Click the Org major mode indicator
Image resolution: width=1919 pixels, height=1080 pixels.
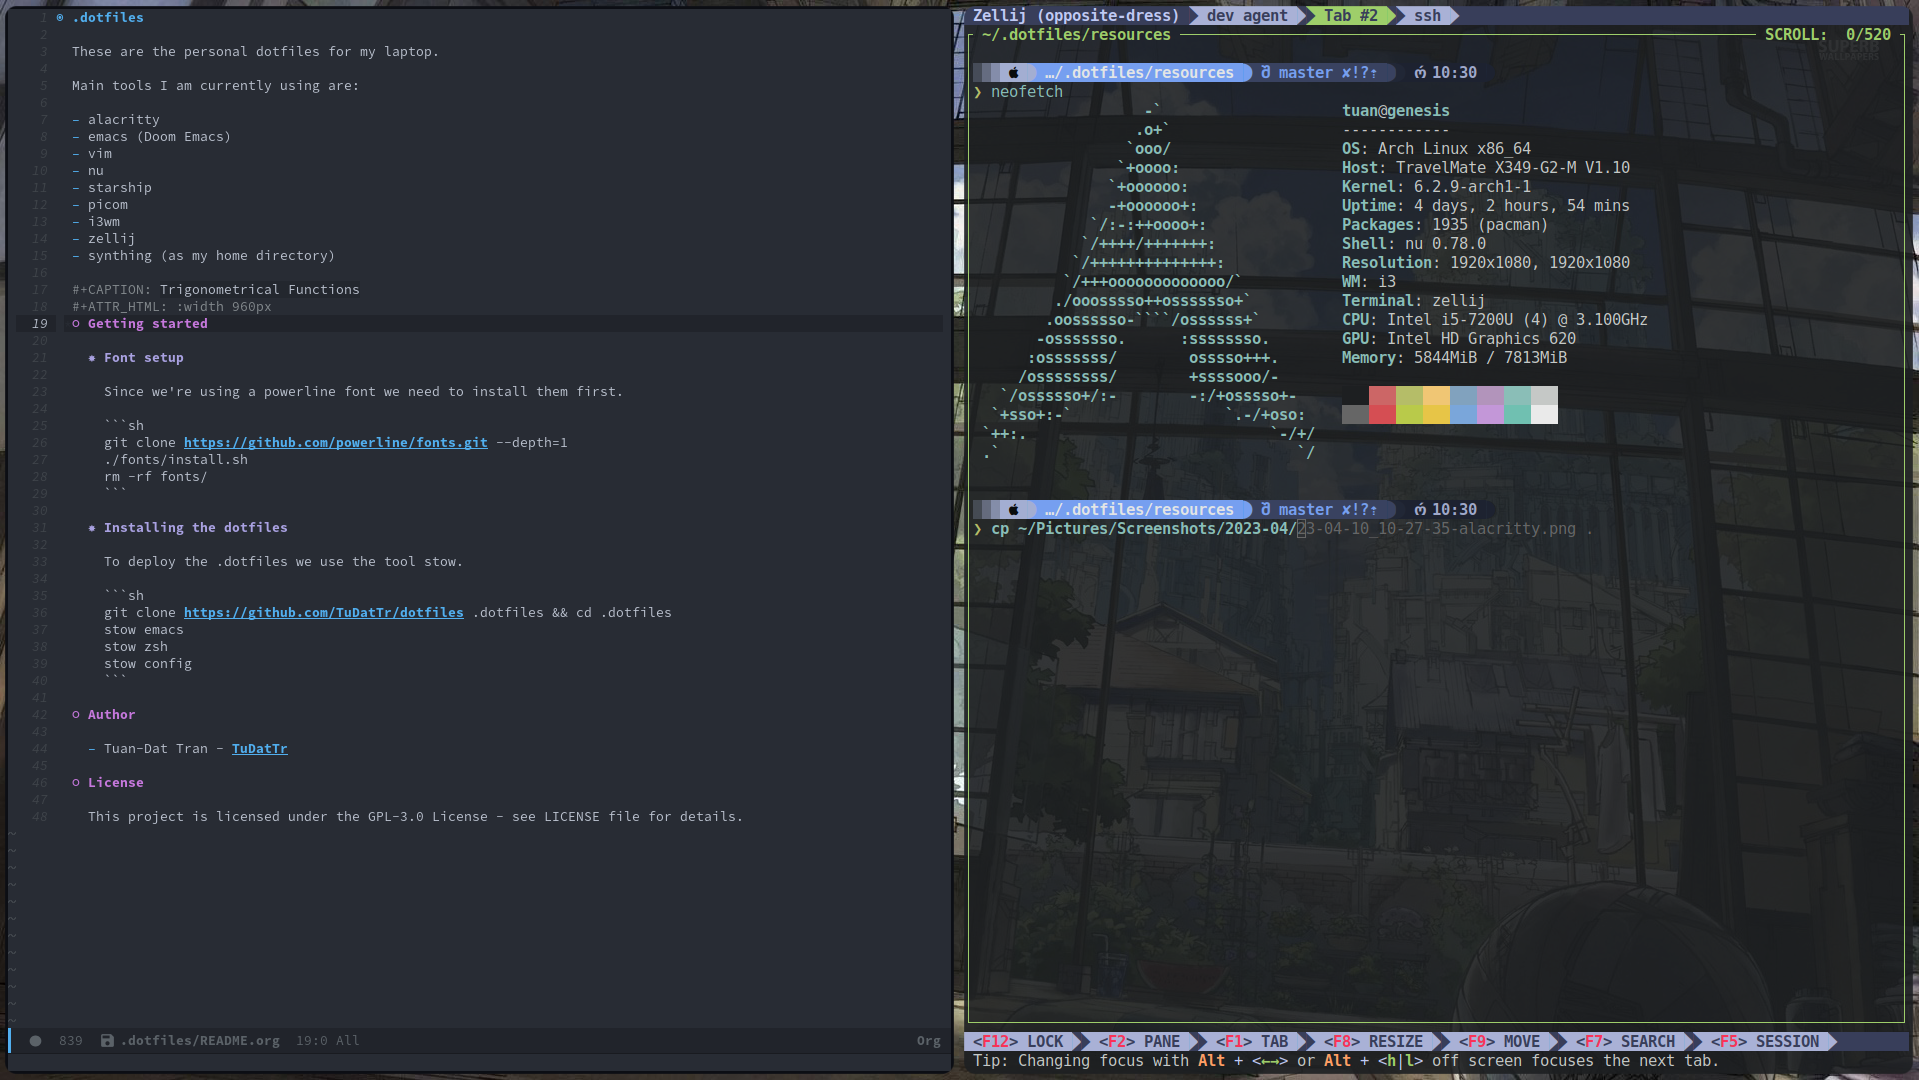929,1041
